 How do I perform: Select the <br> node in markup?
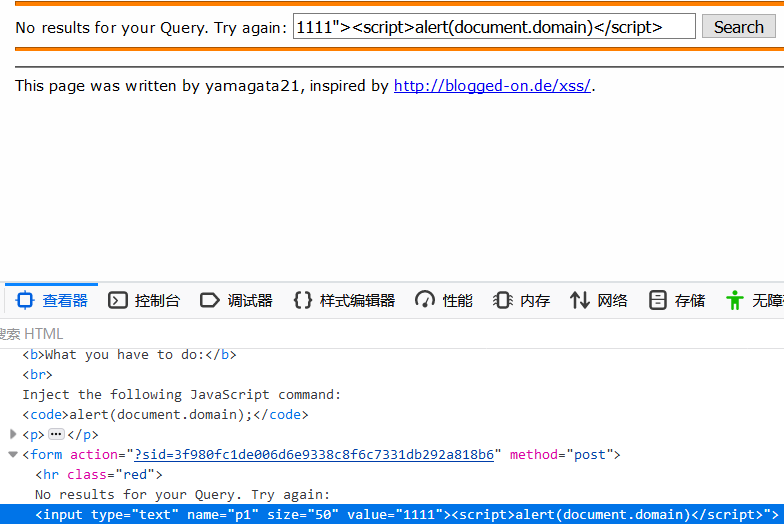click(37, 374)
